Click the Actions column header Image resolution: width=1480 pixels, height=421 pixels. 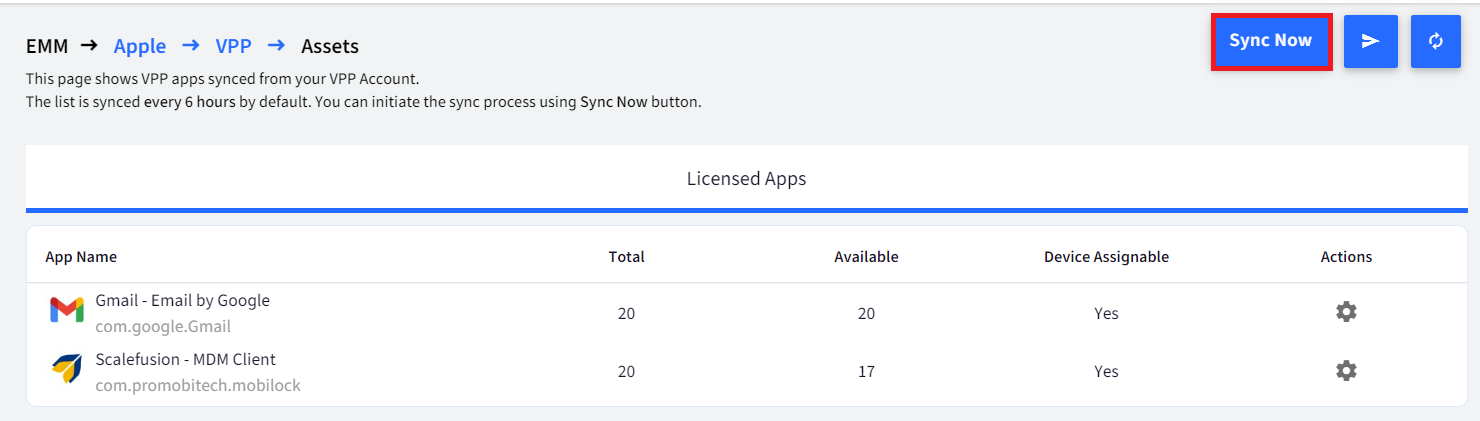coord(1346,257)
